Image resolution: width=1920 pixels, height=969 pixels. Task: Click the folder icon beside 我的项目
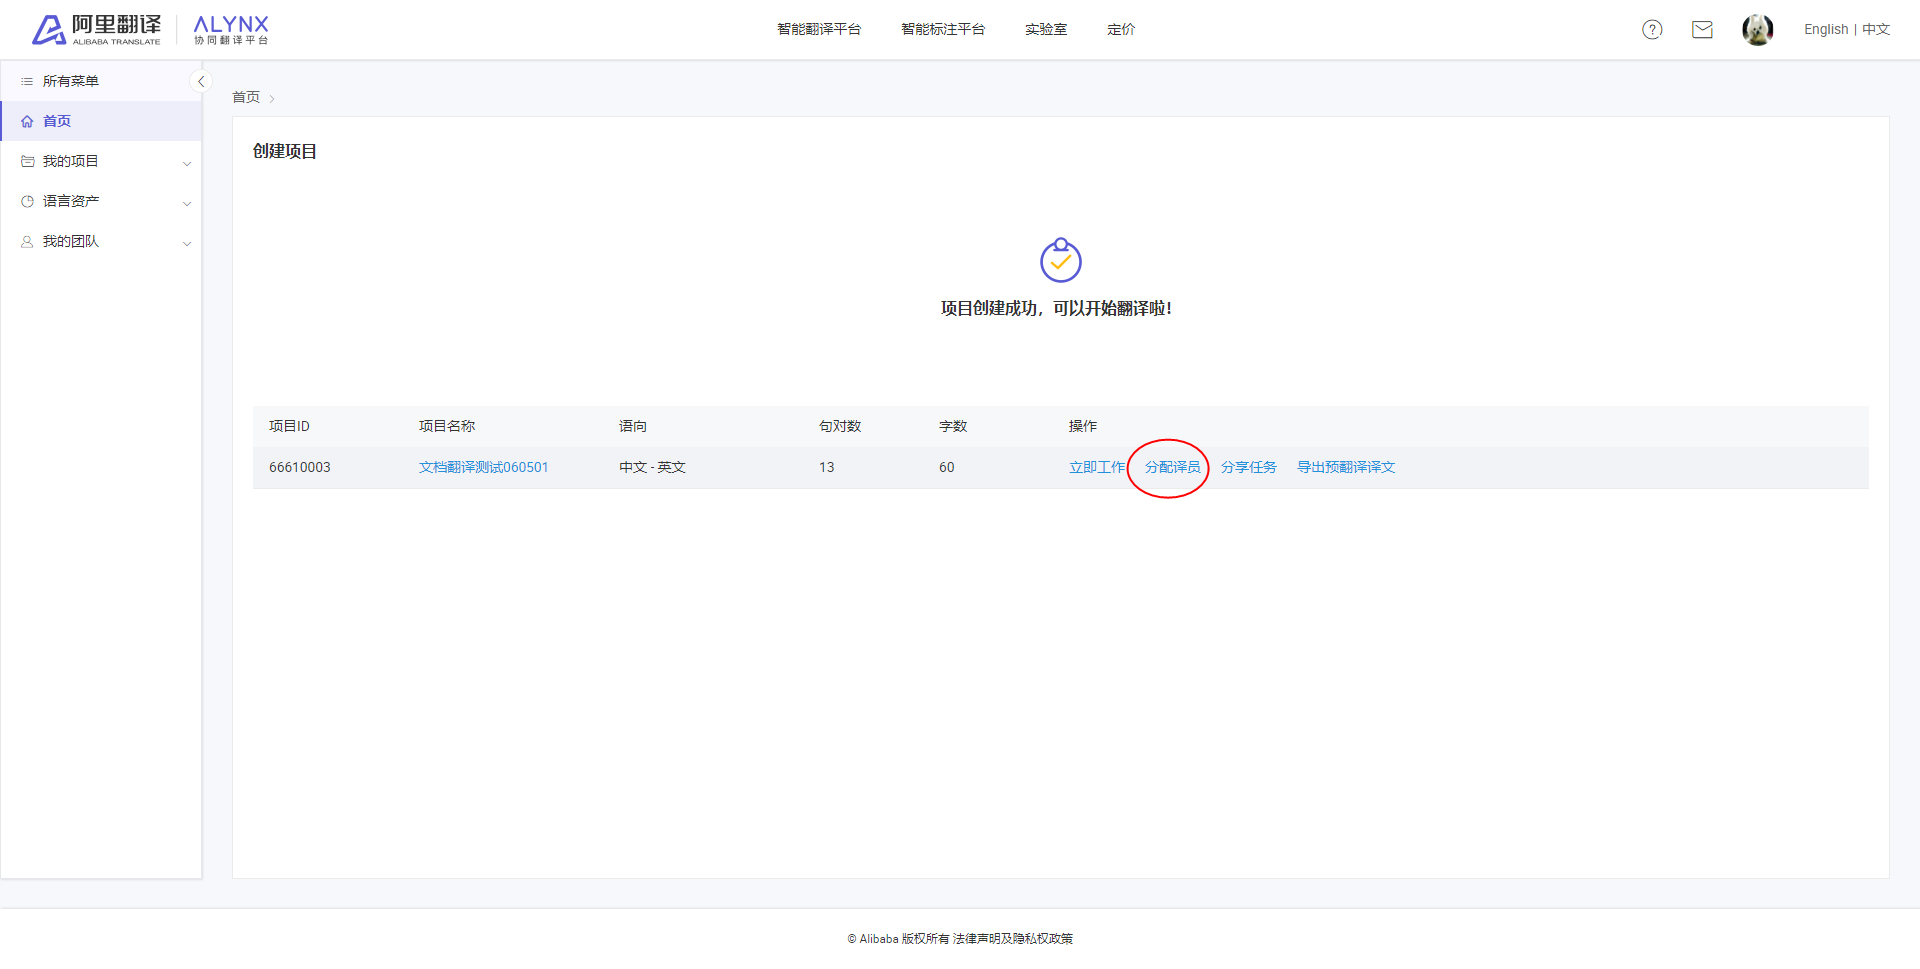27,162
